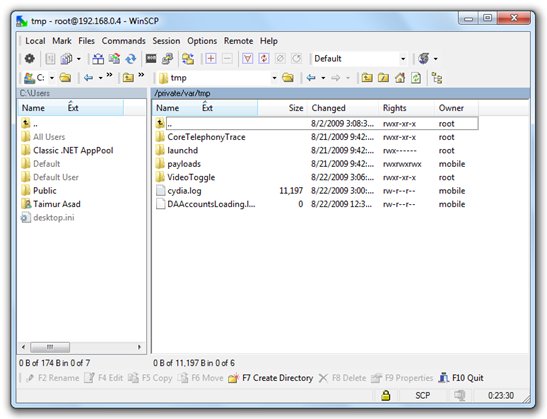Click remote Parent Directory folder icon
This screenshot has height=419, width=547.
(x=367, y=77)
